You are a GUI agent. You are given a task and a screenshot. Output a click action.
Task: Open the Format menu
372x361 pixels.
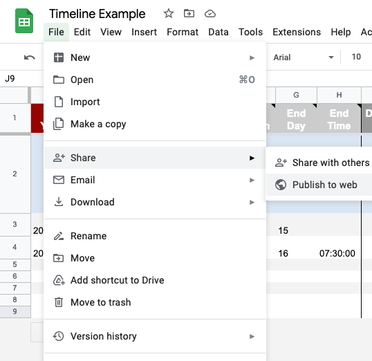182,32
